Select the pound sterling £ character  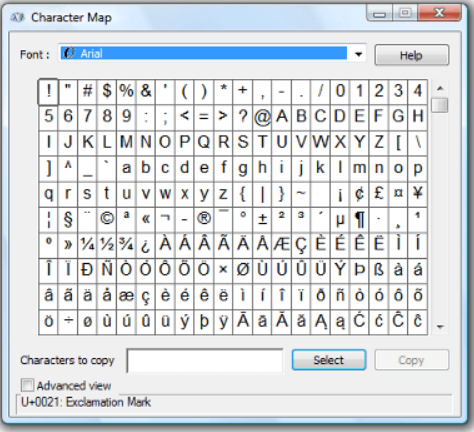[379, 193]
